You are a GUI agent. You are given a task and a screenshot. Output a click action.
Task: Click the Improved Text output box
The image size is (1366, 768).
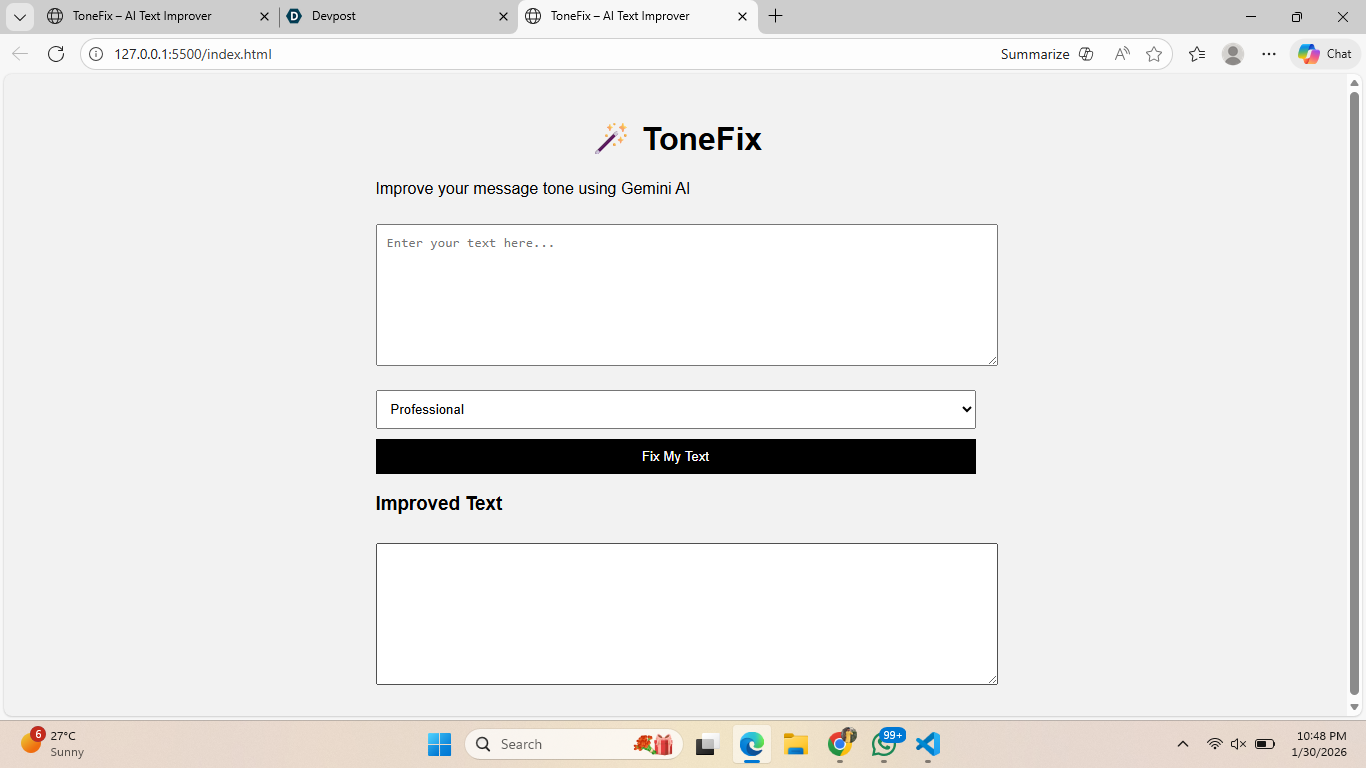click(x=687, y=614)
